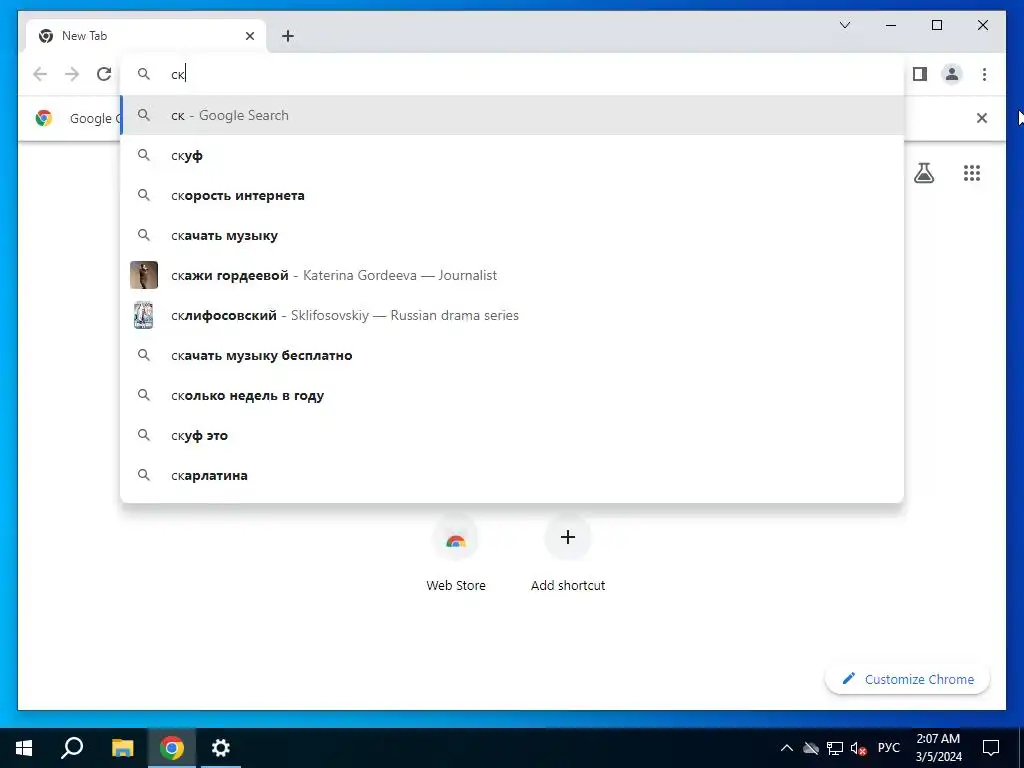Click Chrome logo in the info bar
This screenshot has height=768, width=1024.
coord(44,118)
